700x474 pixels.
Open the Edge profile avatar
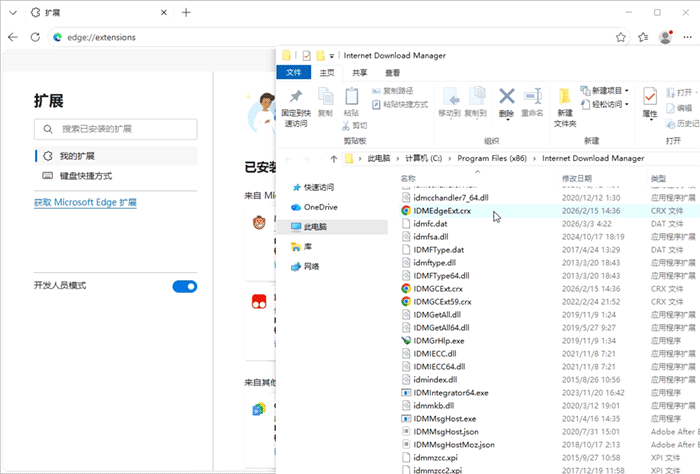tap(666, 37)
